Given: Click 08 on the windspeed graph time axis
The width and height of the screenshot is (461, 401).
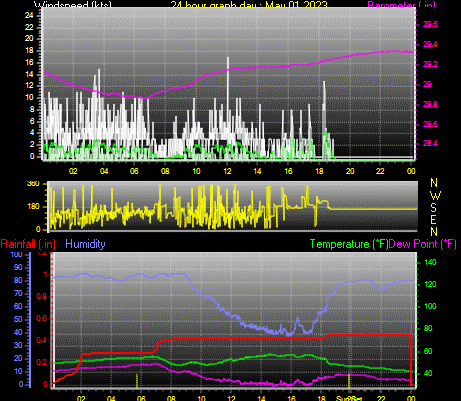Looking at the screenshot, I should click(165, 171).
